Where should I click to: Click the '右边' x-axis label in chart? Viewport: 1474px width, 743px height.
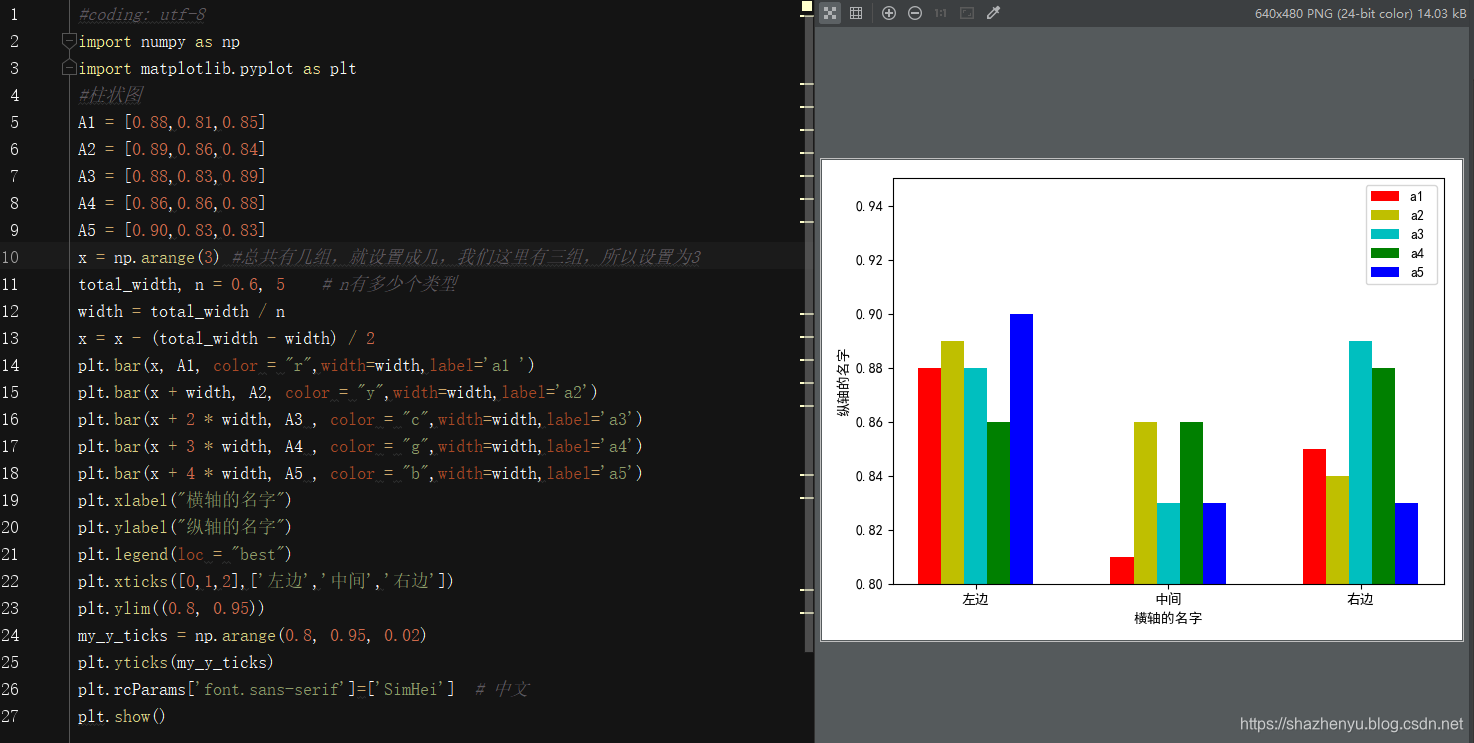coord(1360,600)
